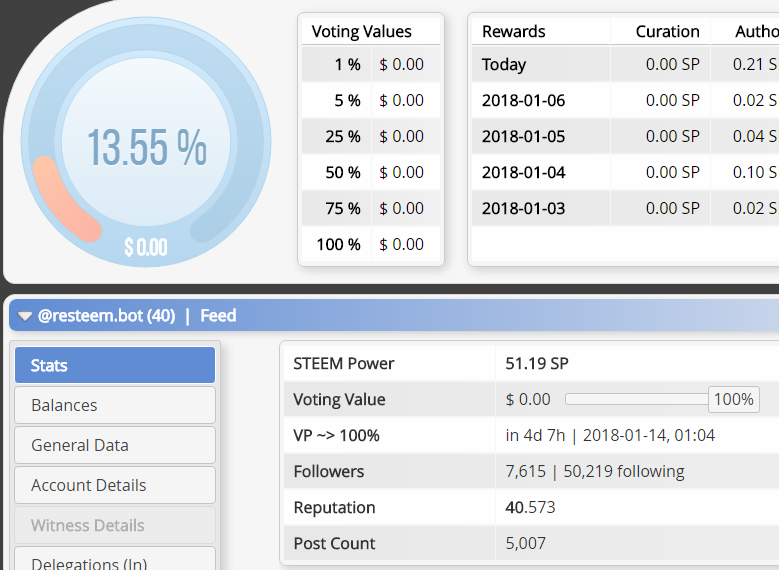Click the @resteem.bot (40) account name
This screenshot has height=570, width=779.
[x=106, y=316]
